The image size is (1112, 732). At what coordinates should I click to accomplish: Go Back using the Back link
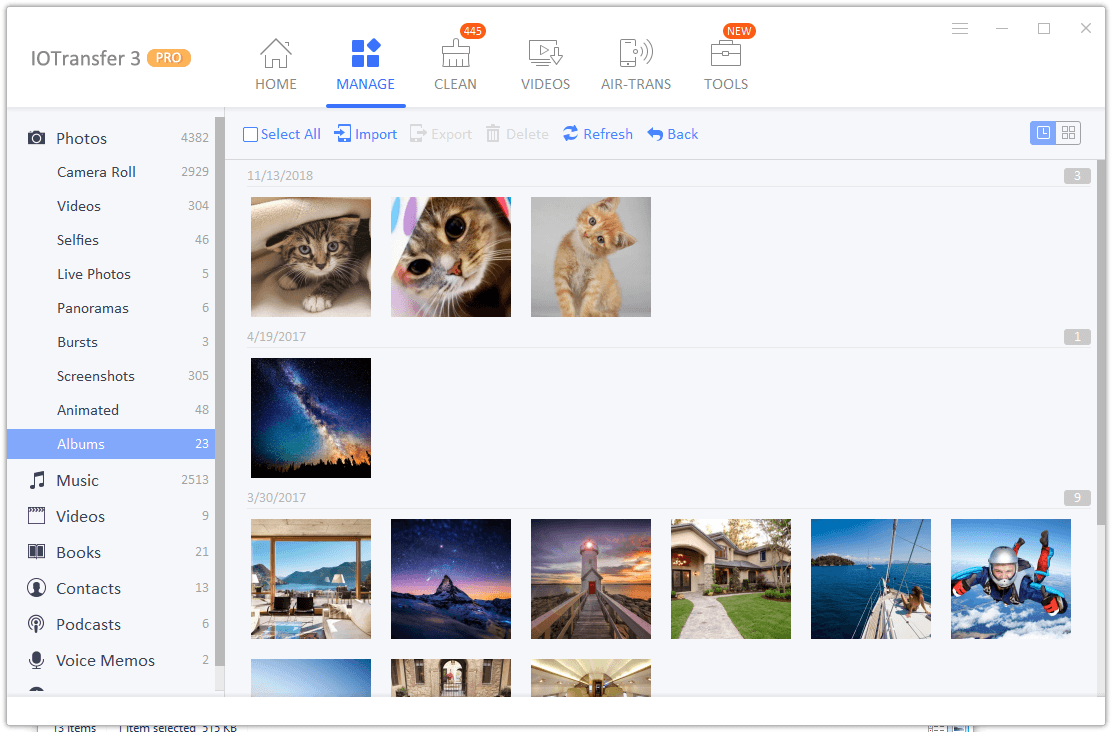pyautogui.click(x=672, y=133)
